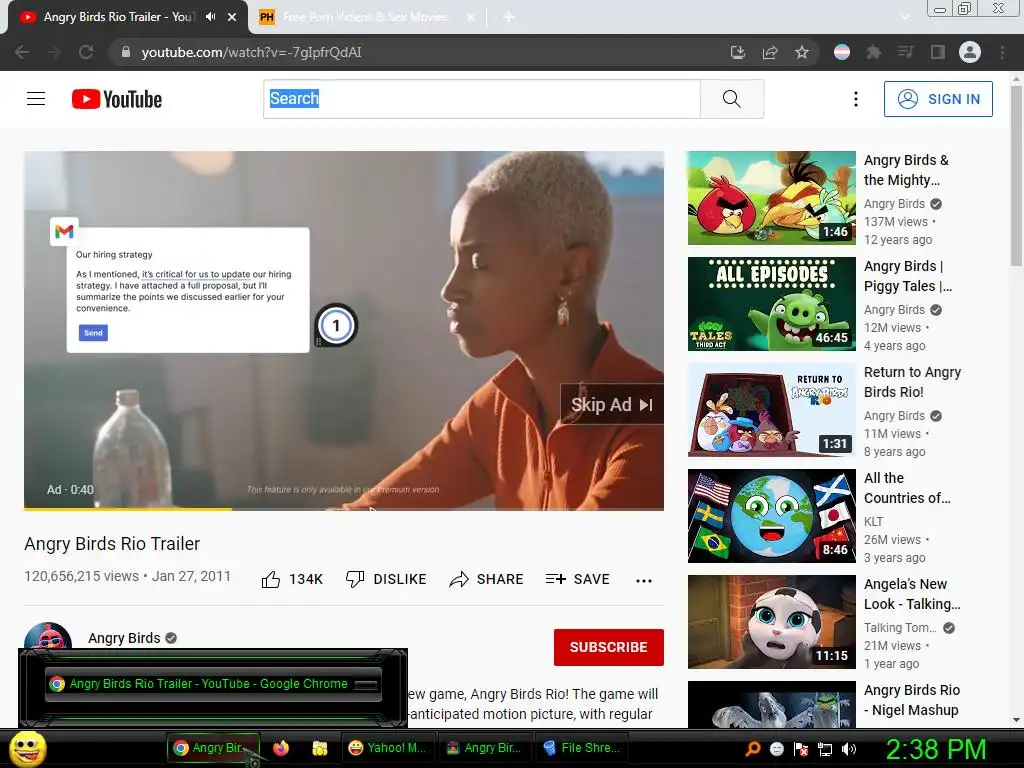Click the SHARE arrow button
This screenshot has width=1024, height=768.
487,579
